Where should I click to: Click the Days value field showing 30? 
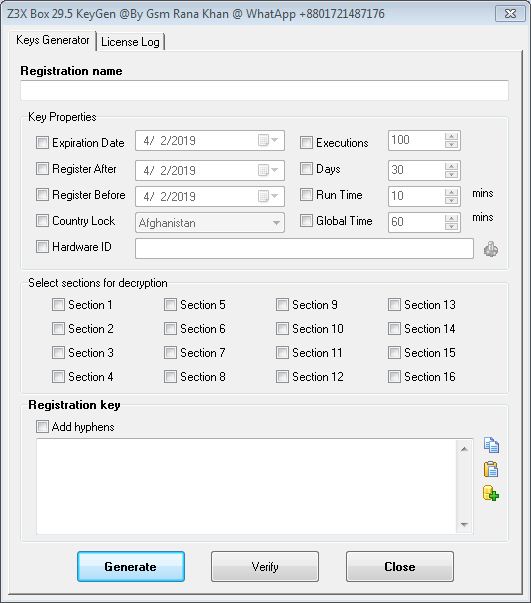pos(416,170)
